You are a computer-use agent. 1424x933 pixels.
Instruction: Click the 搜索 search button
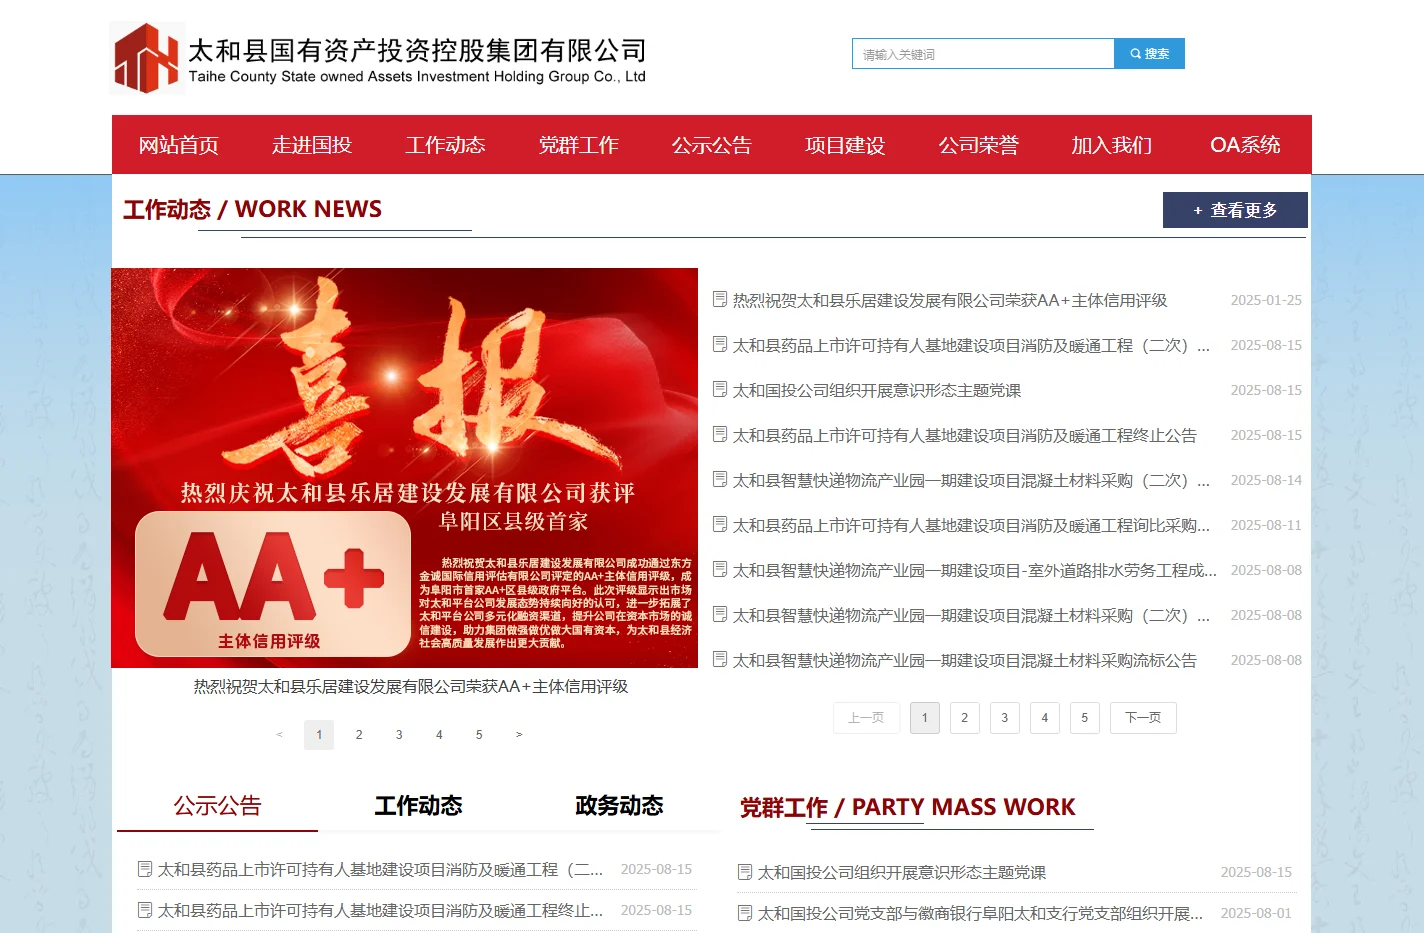click(x=1149, y=54)
